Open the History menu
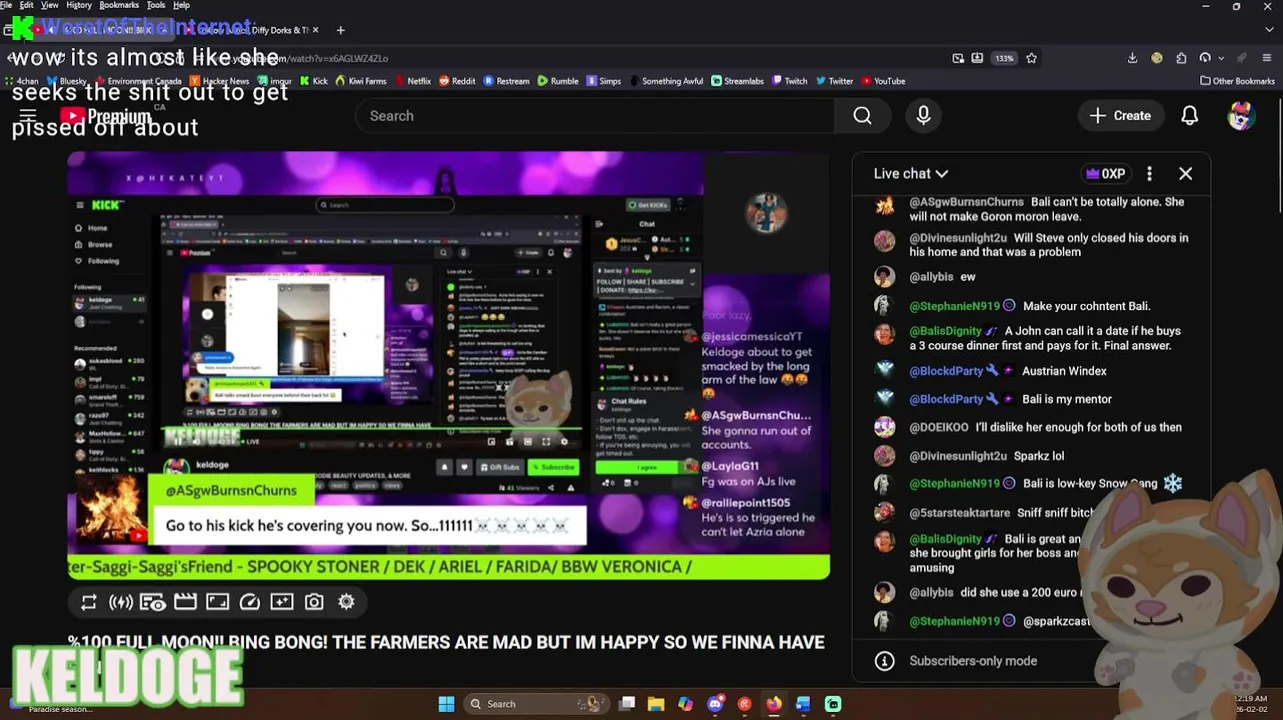This screenshot has height=720, width=1283. 79,5
